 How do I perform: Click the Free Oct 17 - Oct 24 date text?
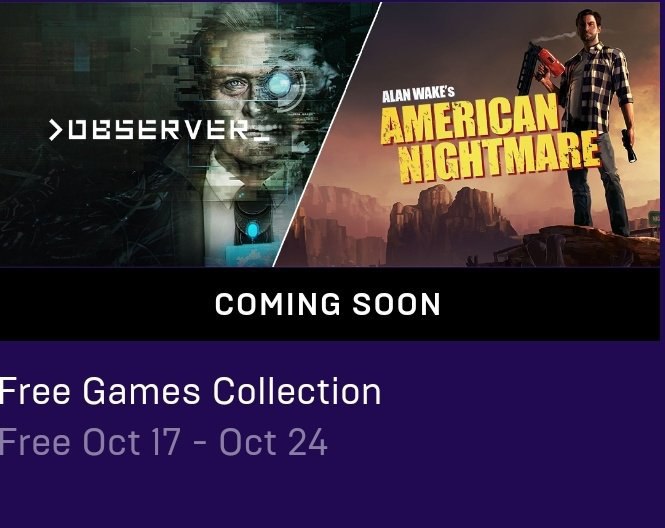click(x=164, y=442)
